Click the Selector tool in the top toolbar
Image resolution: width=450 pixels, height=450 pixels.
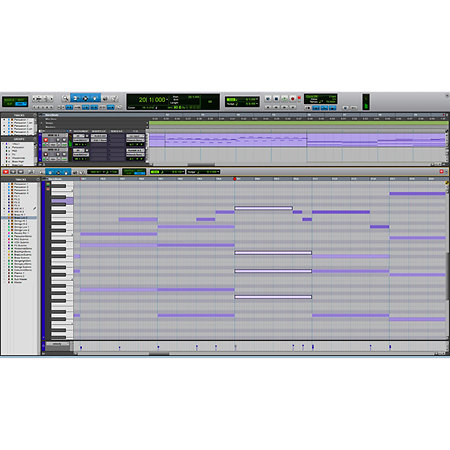click(x=85, y=98)
